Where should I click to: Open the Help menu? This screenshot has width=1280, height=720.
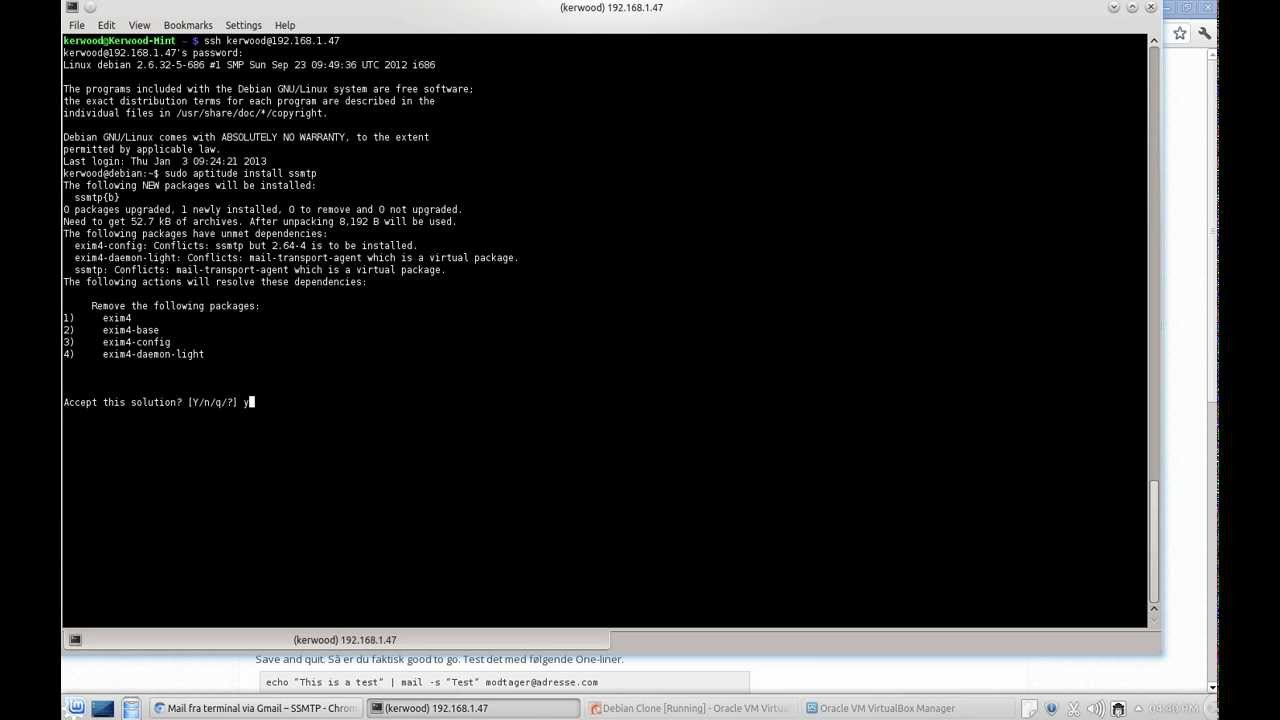coord(285,25)
